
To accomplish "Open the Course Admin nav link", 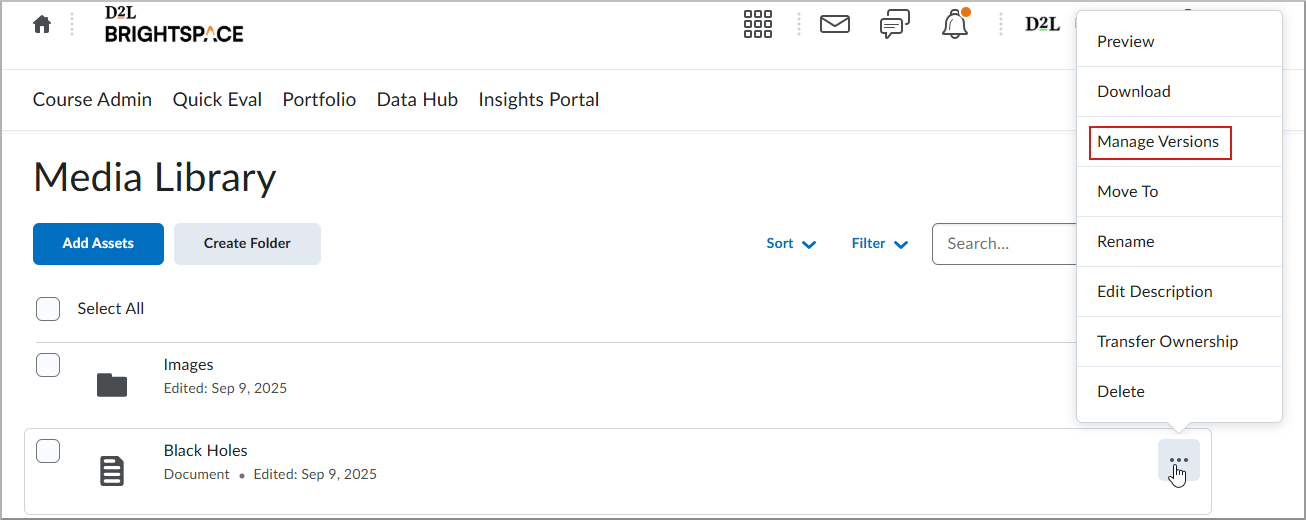I will pyautogui.click(x=92, y=99).
